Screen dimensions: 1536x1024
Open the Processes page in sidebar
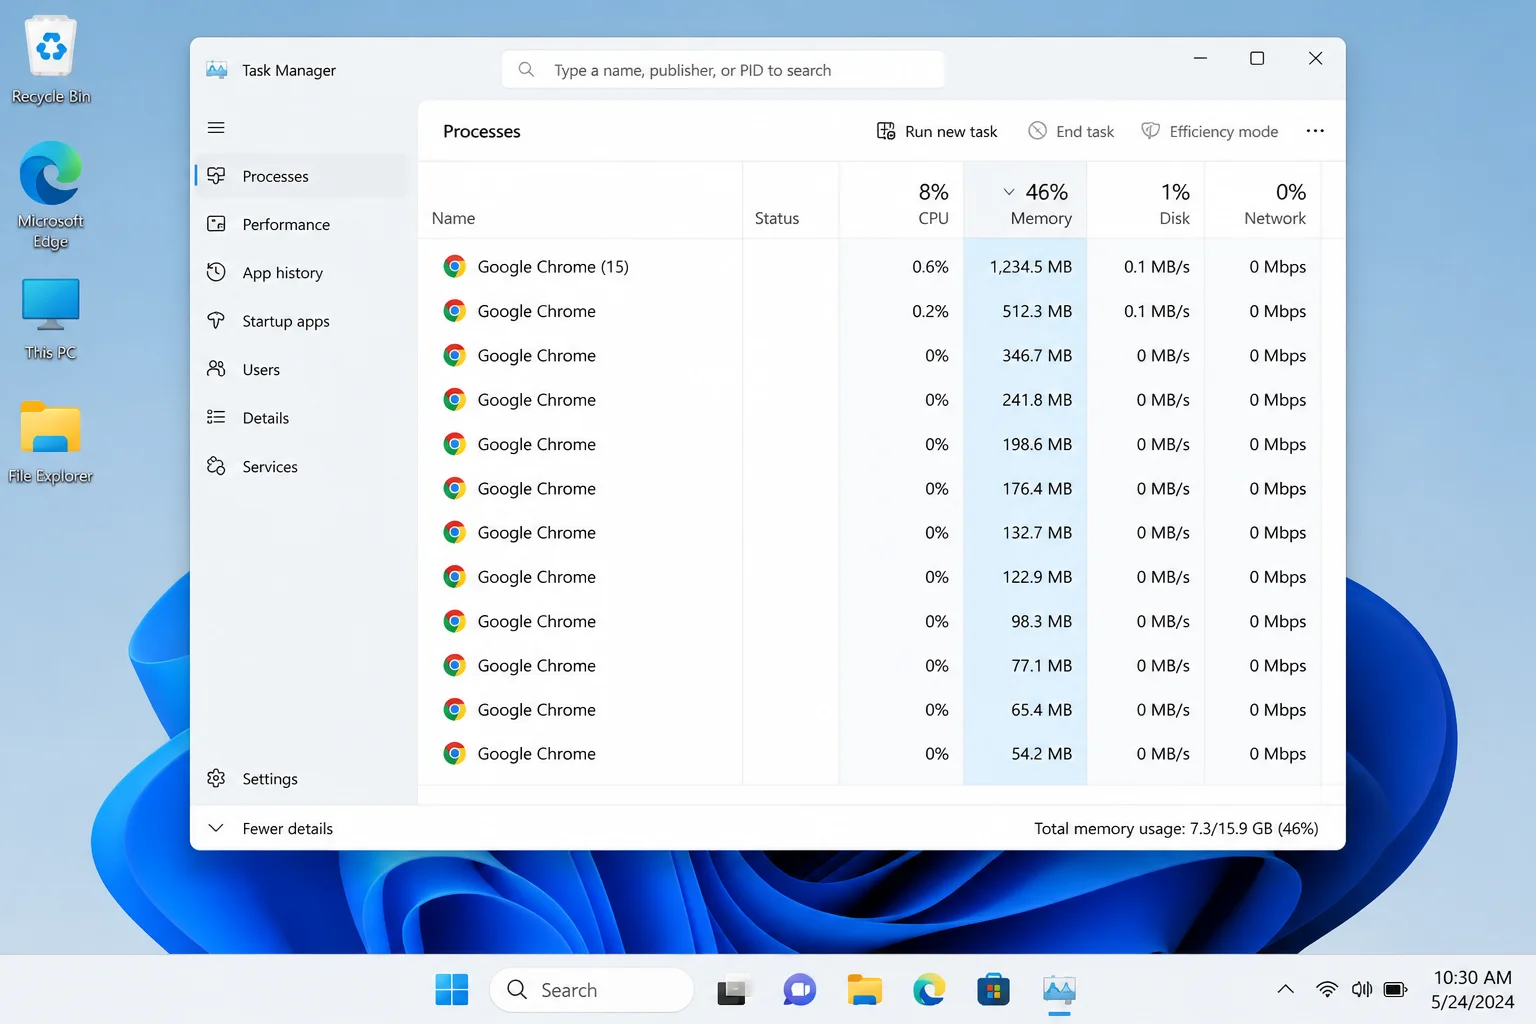(x=301, y=176)
